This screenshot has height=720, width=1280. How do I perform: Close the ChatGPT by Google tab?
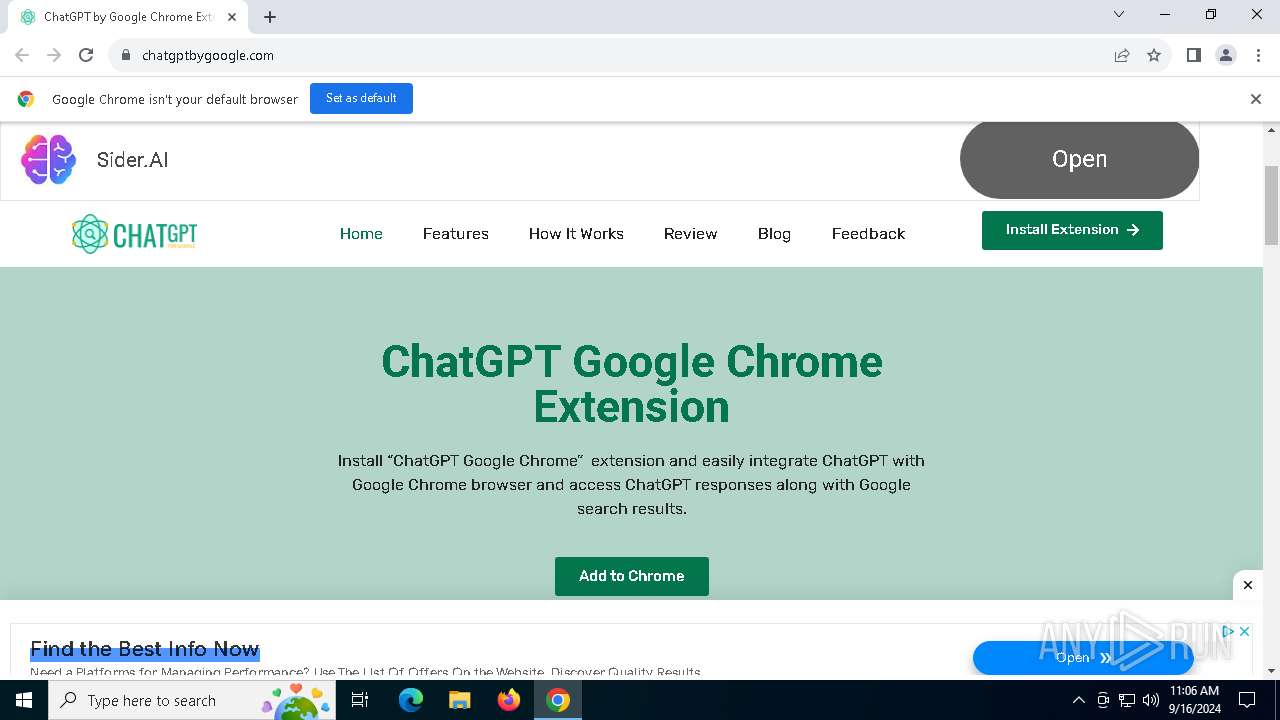pyautogui.click(x=232, y=17)
